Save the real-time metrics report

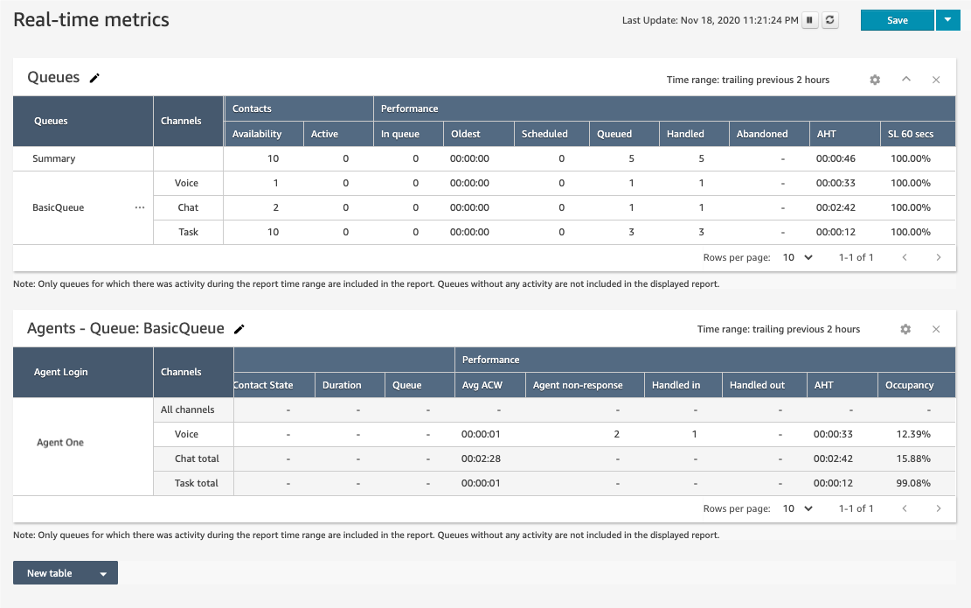pyautogui.click(x=897, y=19)
